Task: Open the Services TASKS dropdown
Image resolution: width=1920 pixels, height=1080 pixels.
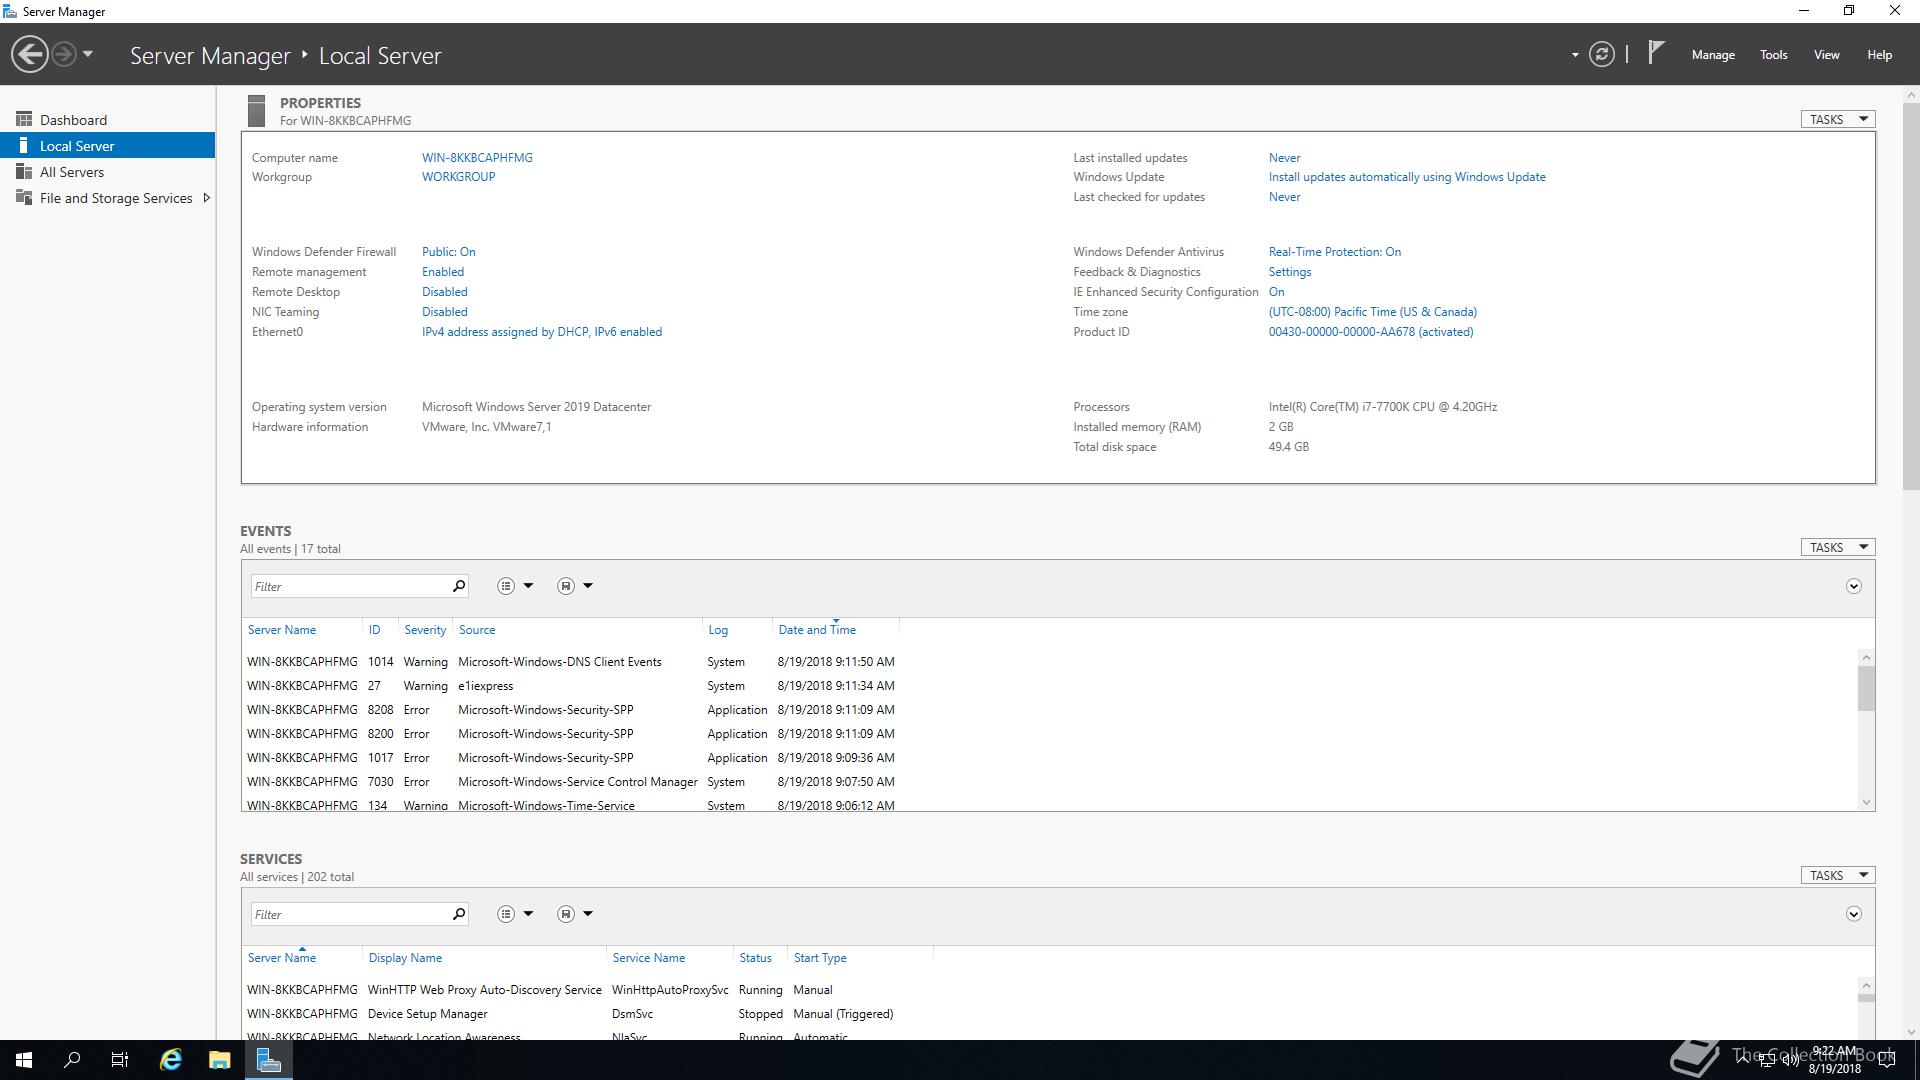Action: [1838, 875]
